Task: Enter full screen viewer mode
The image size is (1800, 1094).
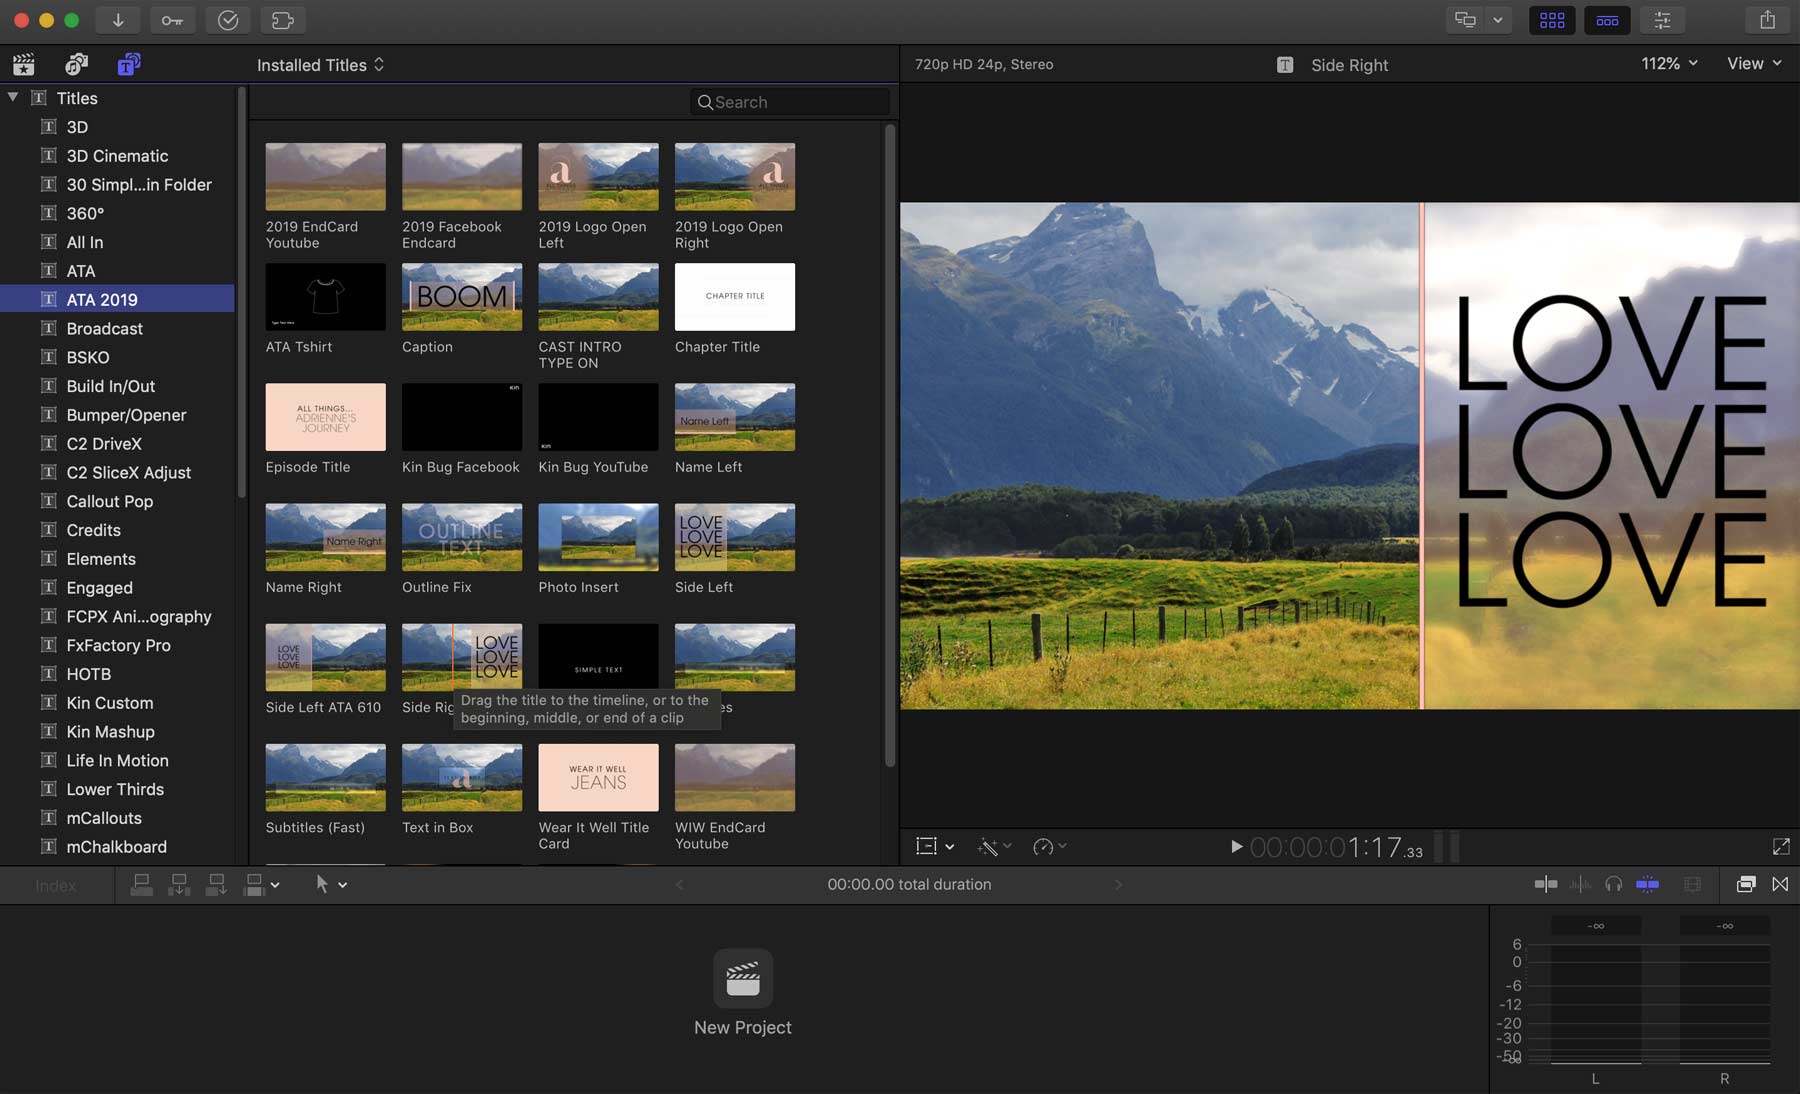Action: 1781,847
